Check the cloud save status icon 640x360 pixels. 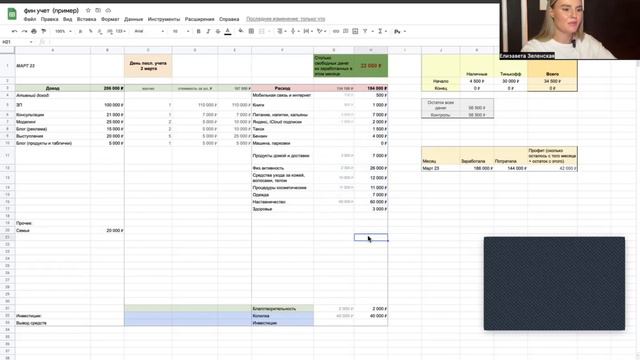108,10
